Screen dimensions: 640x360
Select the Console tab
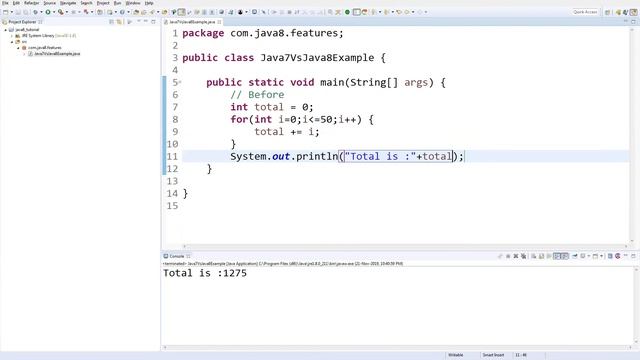[x=177, y=256]
